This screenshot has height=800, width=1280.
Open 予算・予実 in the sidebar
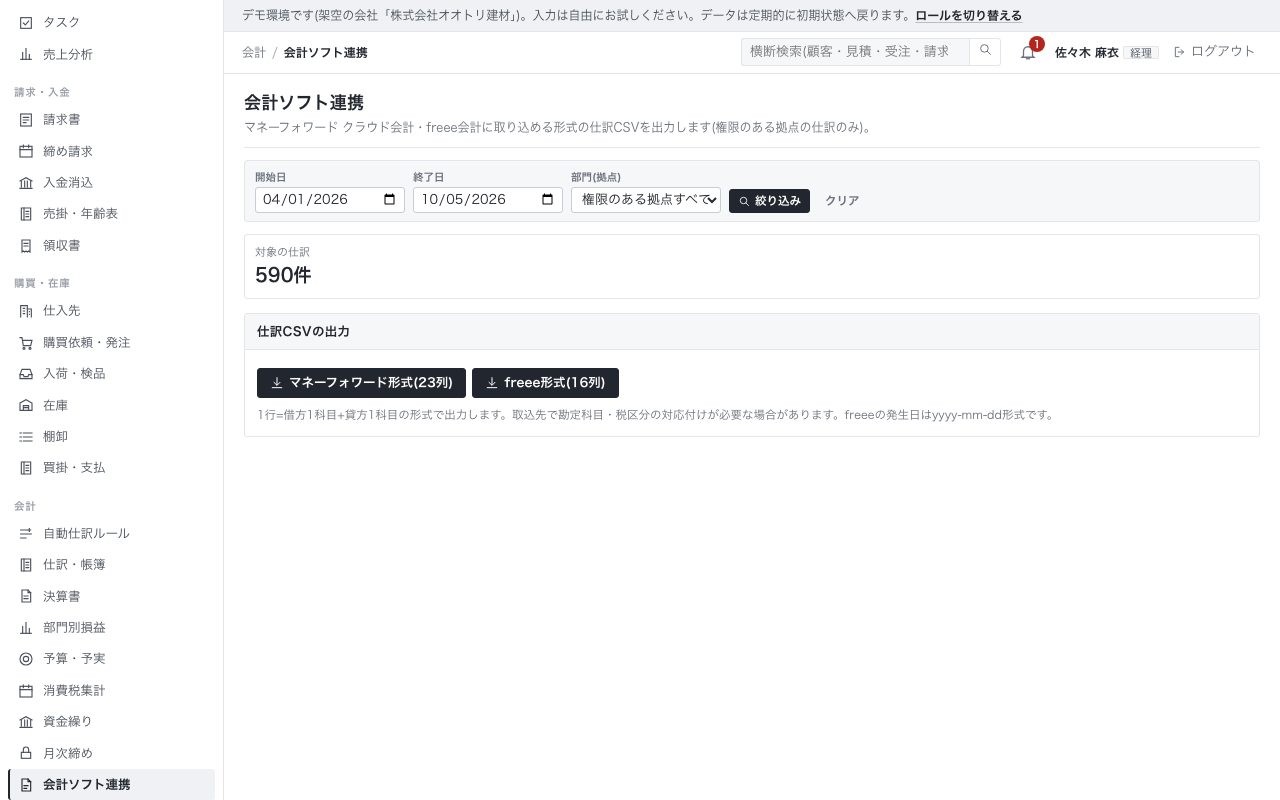(x=111, y=659)
